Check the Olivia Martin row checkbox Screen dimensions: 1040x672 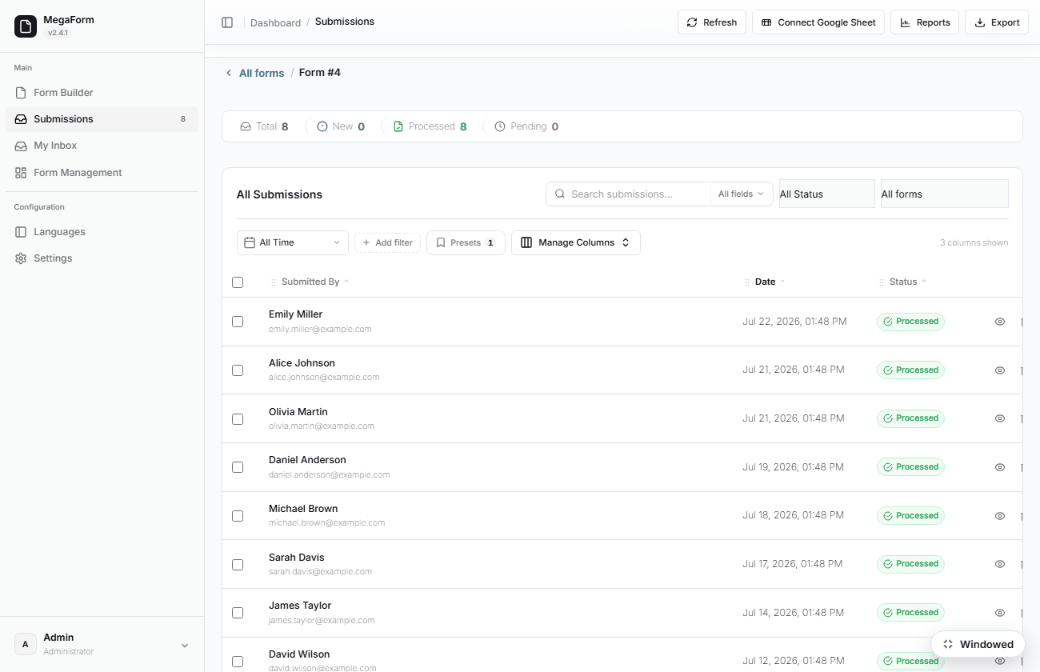coord(237,419)
